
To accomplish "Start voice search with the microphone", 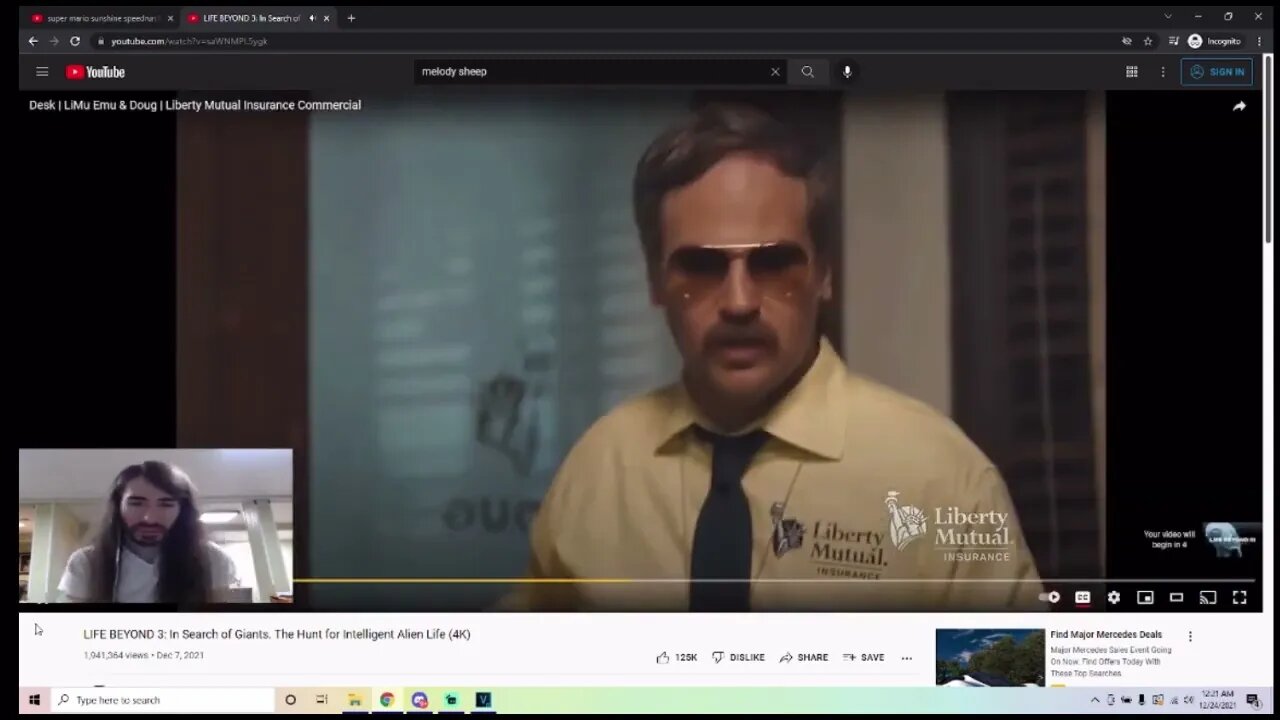I will (847, 72).
